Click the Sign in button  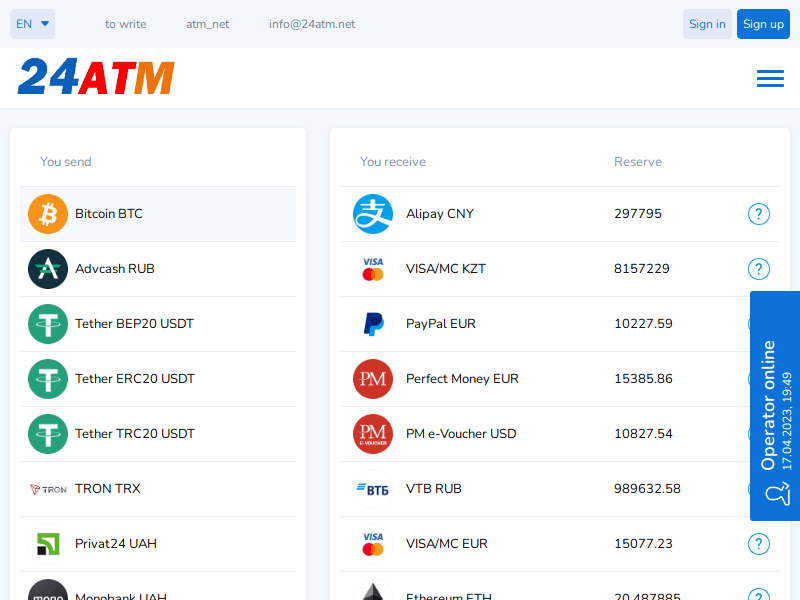707,24
